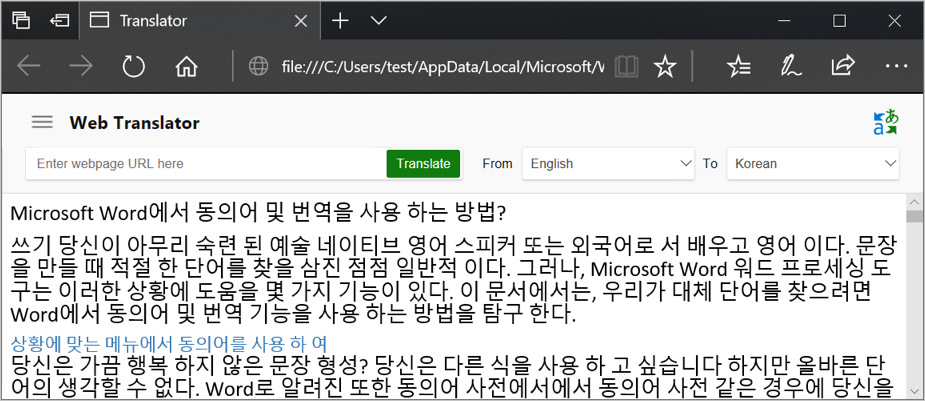This screenshot has width=925, height=401.
Task: Close the Translator tab
Action: click(300, 21)
